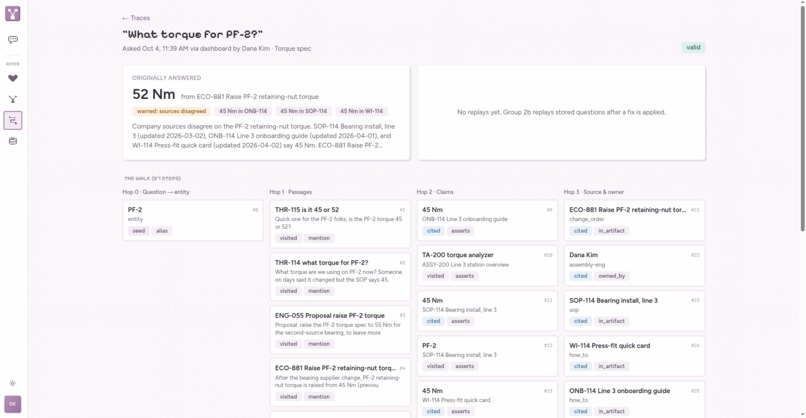Click the 'Hop 2 · Claims' column header
The image size is (806, 418).
click(435, 192)
